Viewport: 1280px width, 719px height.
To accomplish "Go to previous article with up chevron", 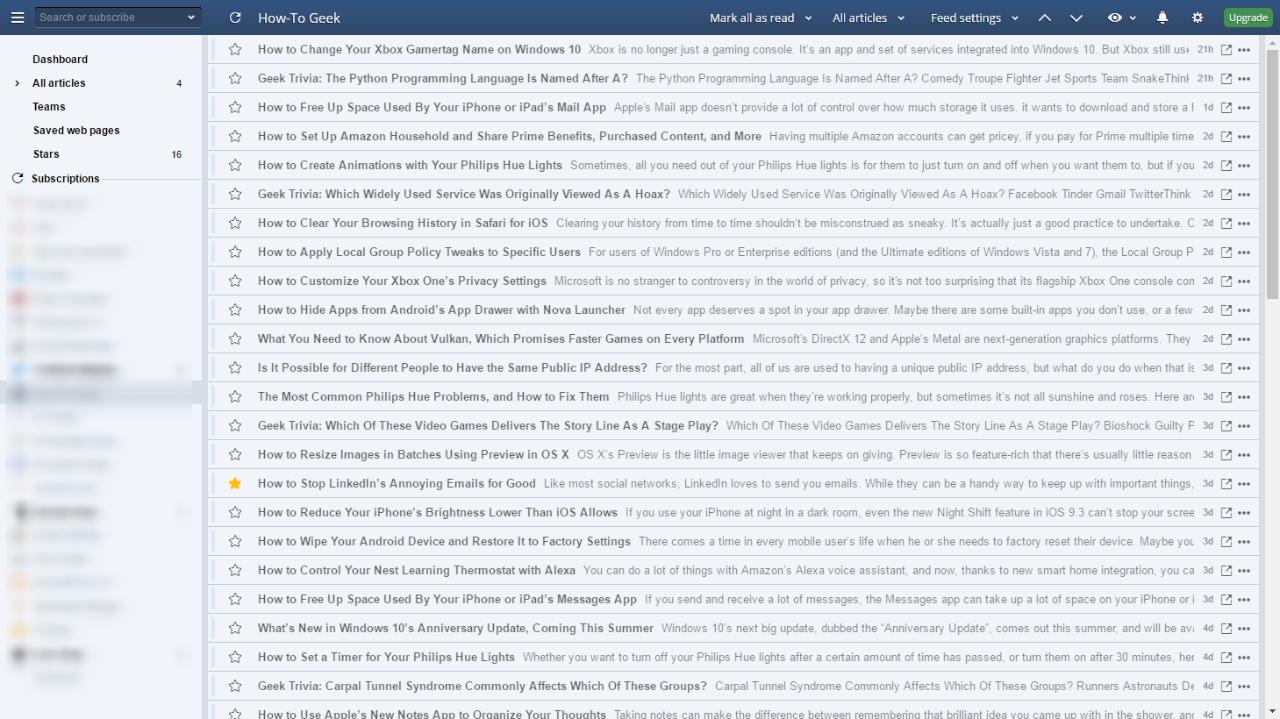I will point(1044,18).
